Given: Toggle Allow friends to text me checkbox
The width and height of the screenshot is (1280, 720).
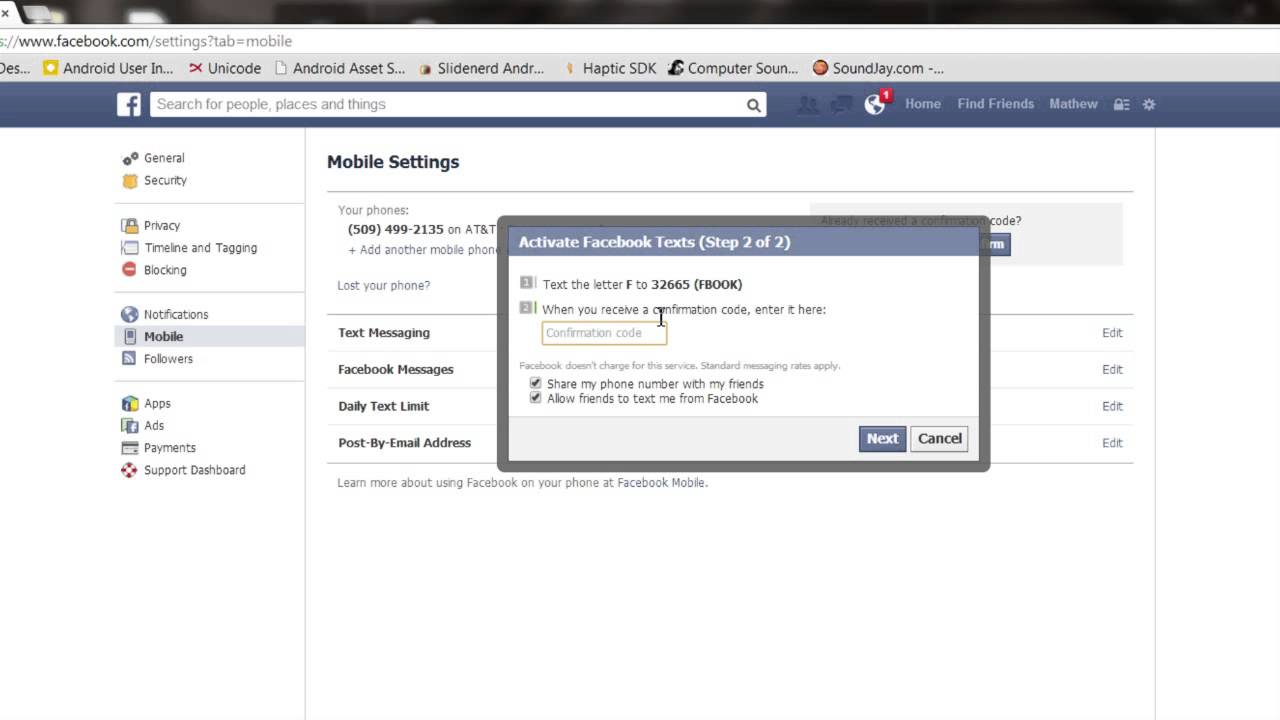Looking at the screenshot, I should click(x=535, y=398).
